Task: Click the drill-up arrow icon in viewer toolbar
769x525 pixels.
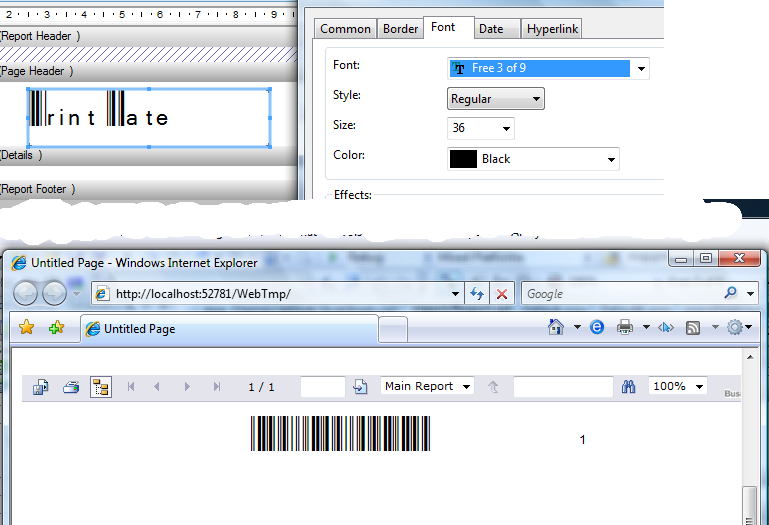Action: tap(493, 387)
